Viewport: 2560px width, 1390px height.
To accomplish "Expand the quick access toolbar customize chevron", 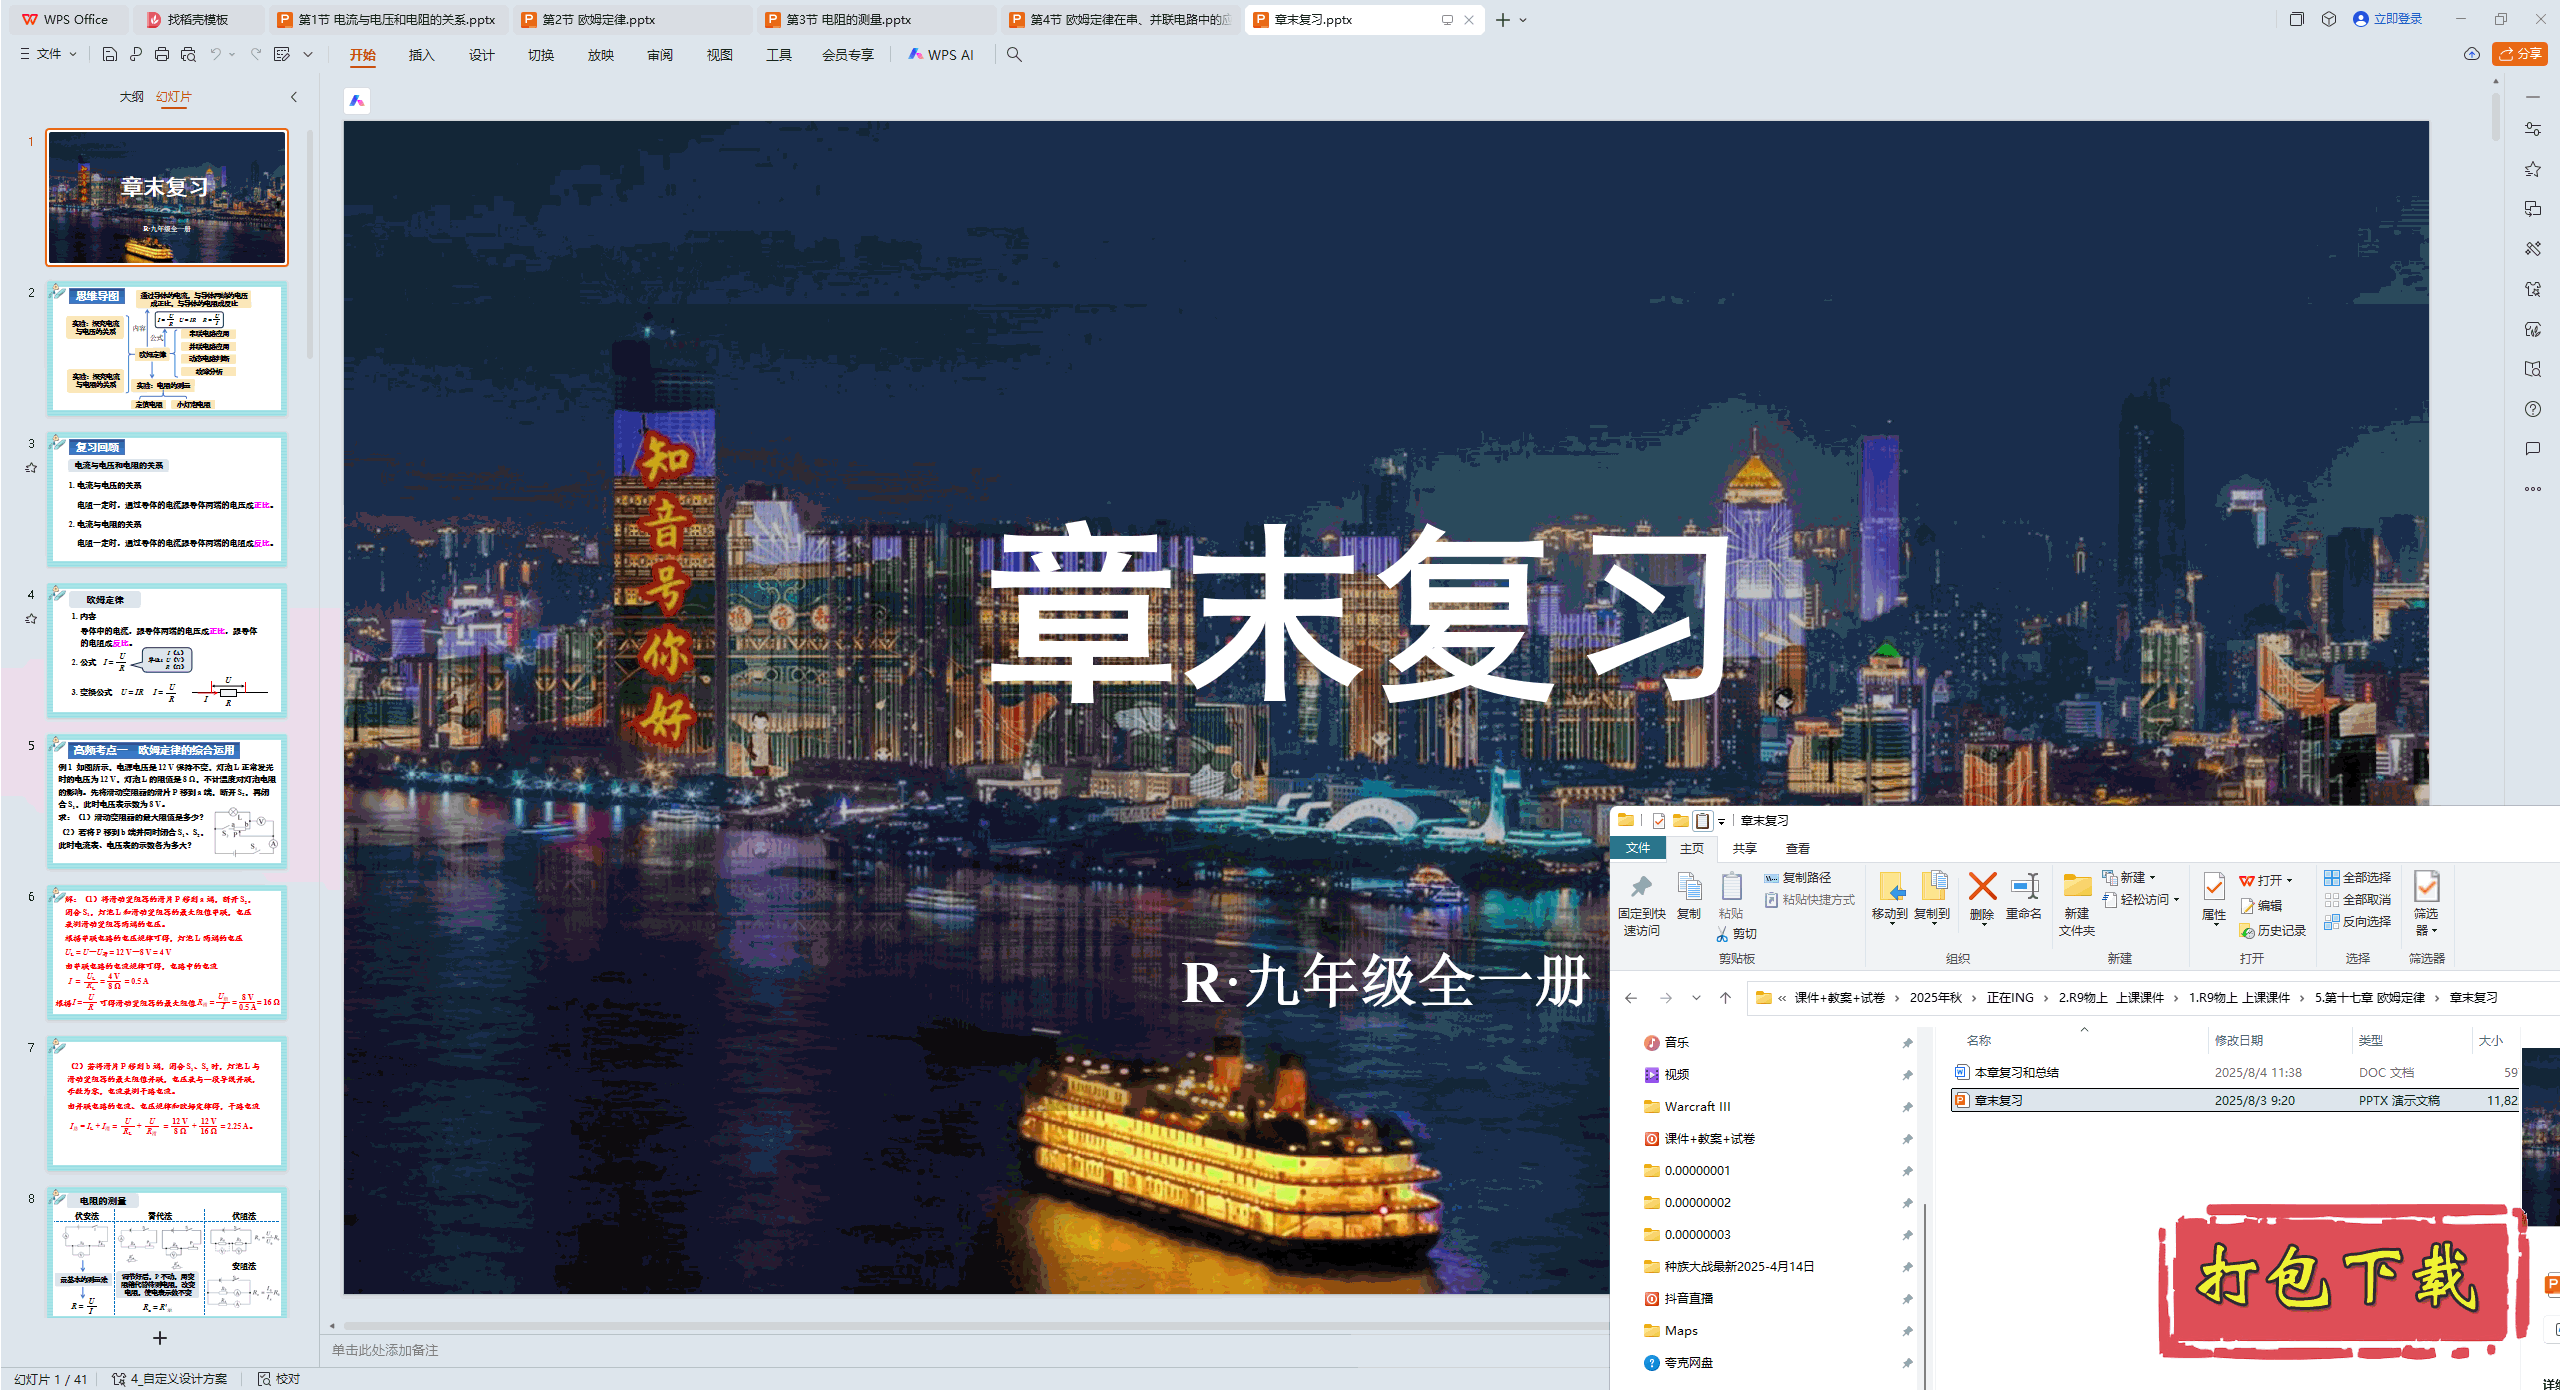I will [308, 54].
